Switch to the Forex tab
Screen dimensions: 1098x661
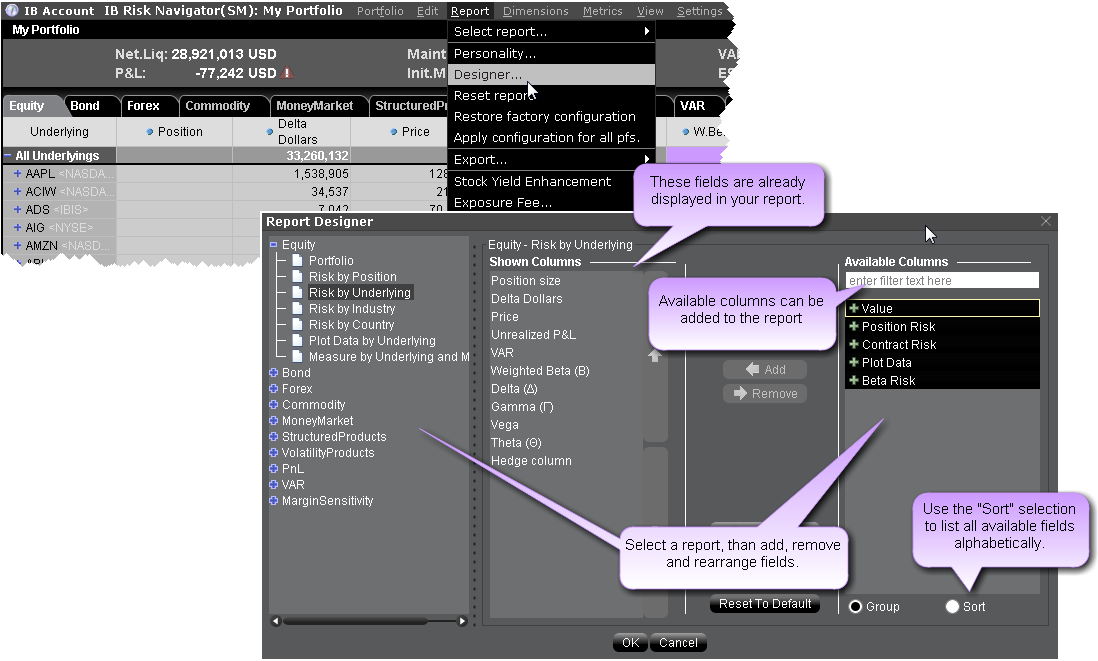(143, 106)
